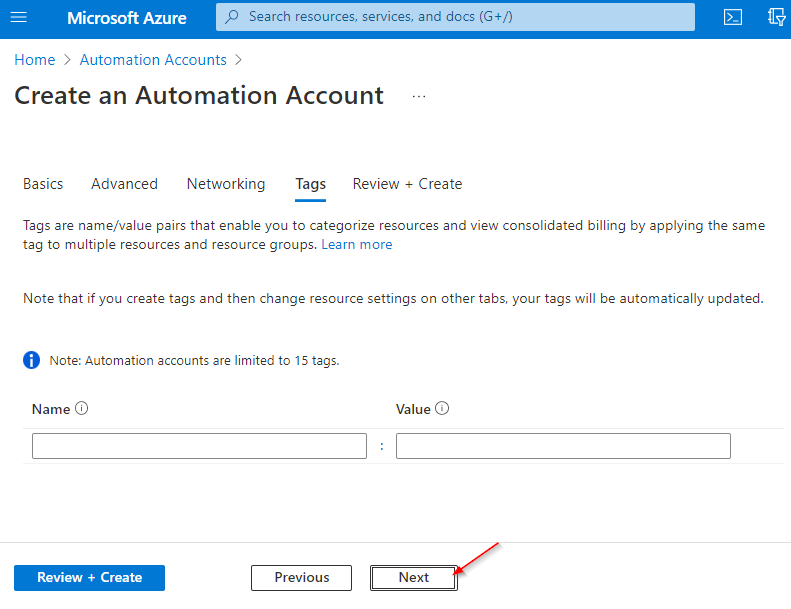Viewport: 791px width, 609px height.
Task: Open the directories and subscriptions filter icon
Action: coord(776,17)
